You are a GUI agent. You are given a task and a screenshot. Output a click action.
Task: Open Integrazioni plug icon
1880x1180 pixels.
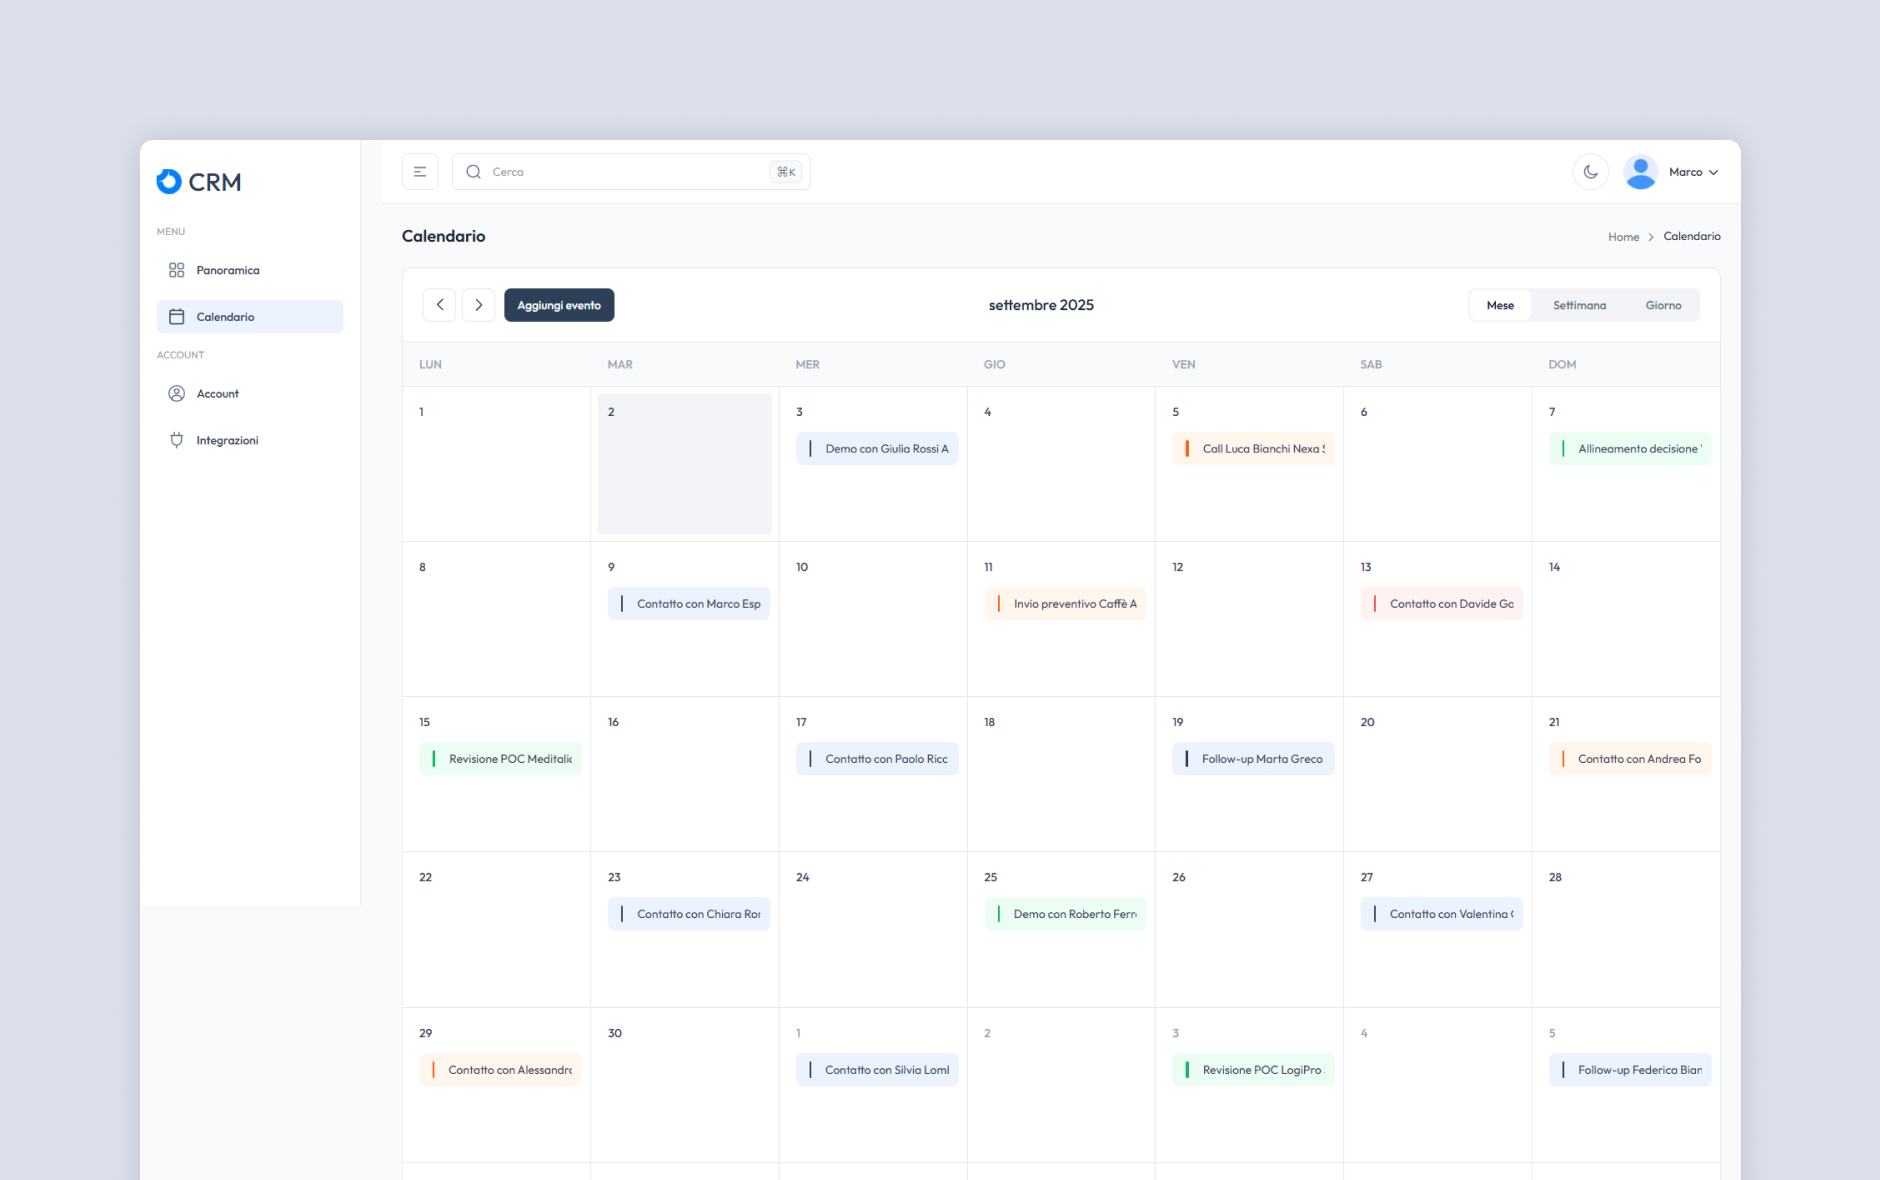[x=177, y=440]
